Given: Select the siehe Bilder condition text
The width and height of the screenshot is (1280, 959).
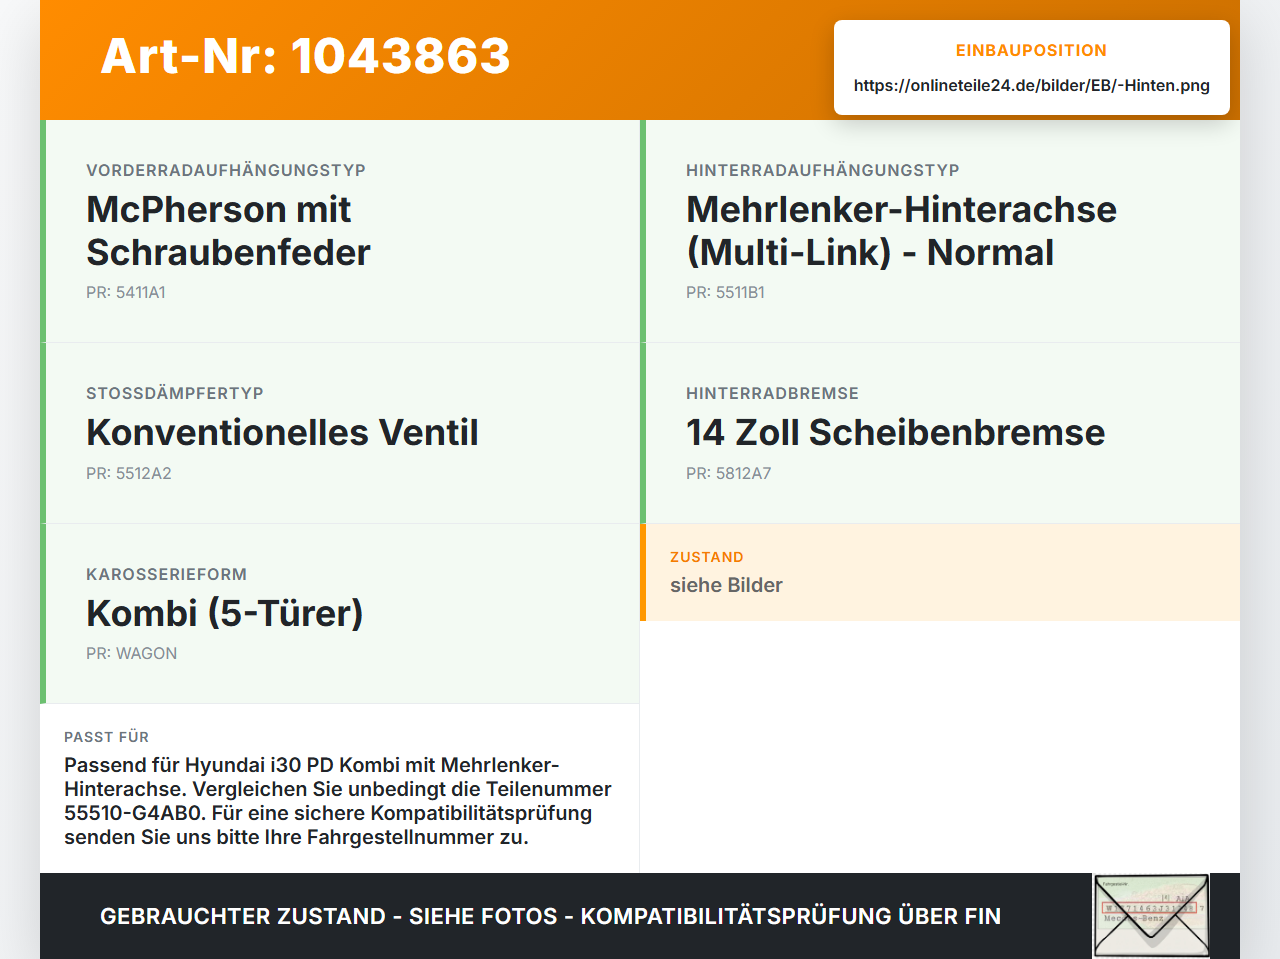Looking at the screenshot, I should (x=726, y=585).
